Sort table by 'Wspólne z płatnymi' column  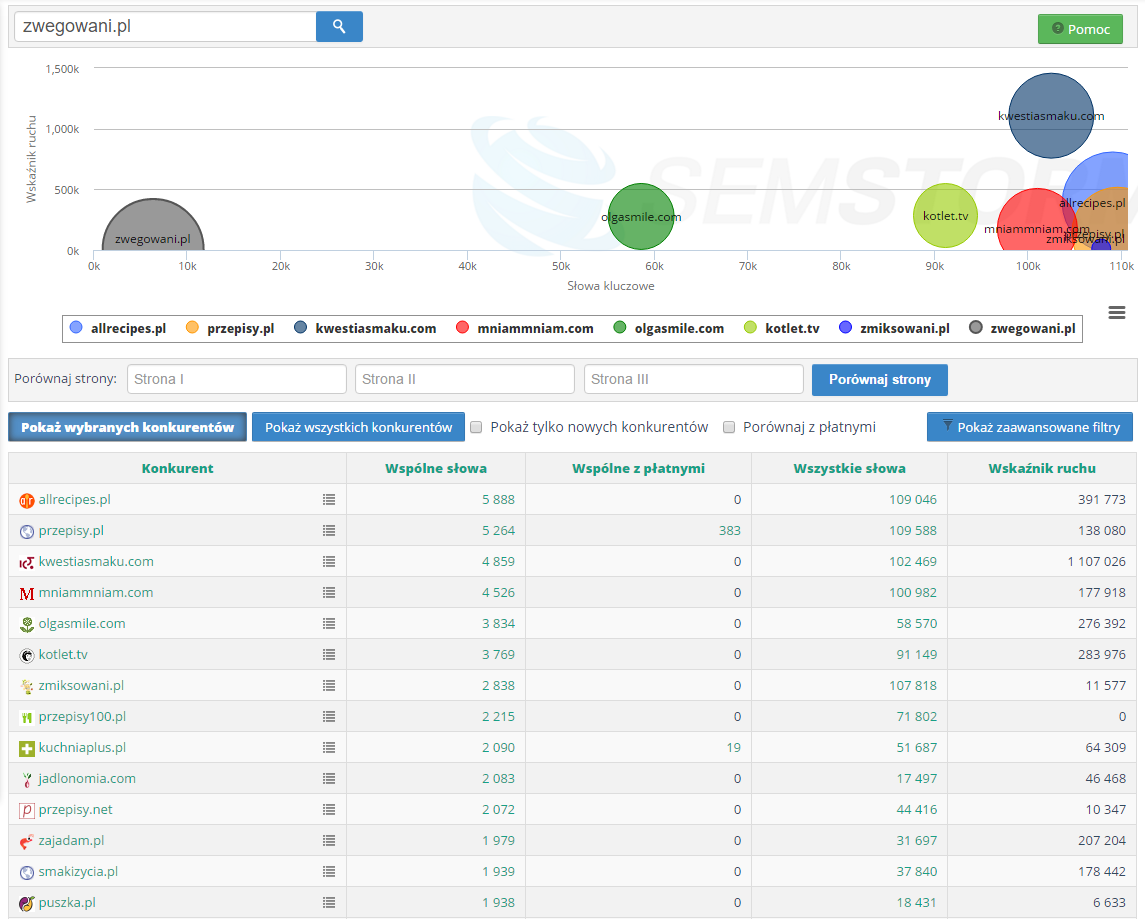click(x=638, y=469)
